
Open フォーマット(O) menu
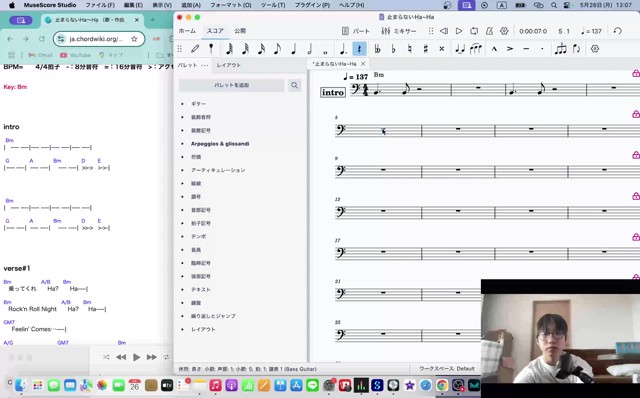tap(231, 5)
